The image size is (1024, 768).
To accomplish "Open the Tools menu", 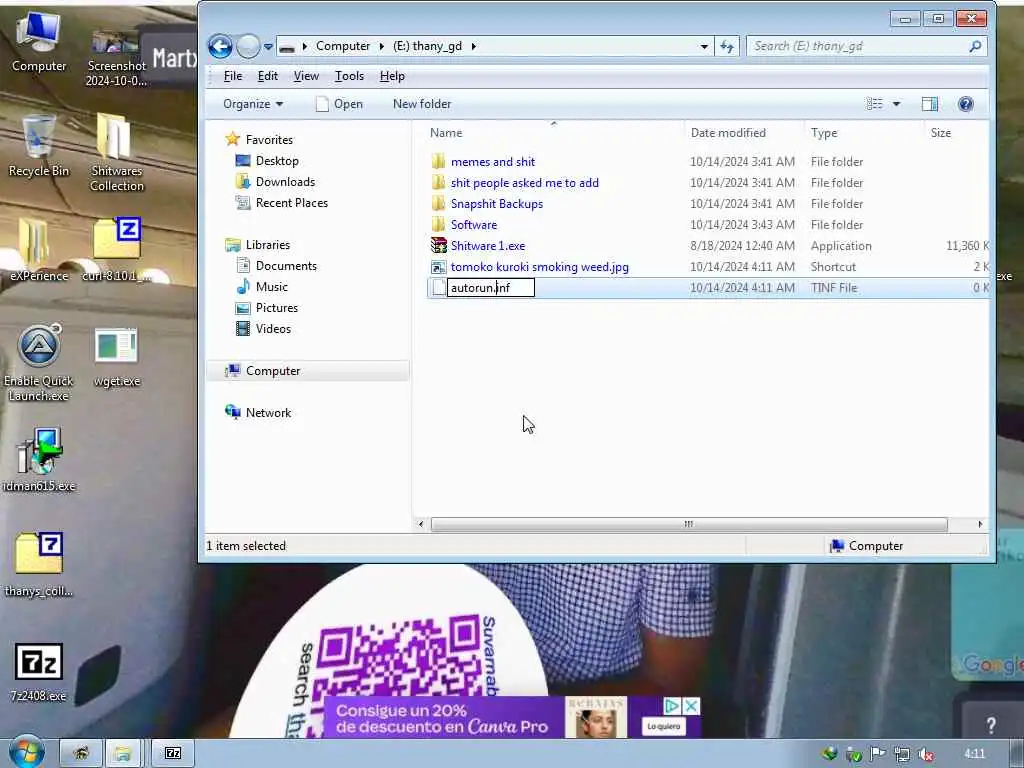I will coord(349,76).
